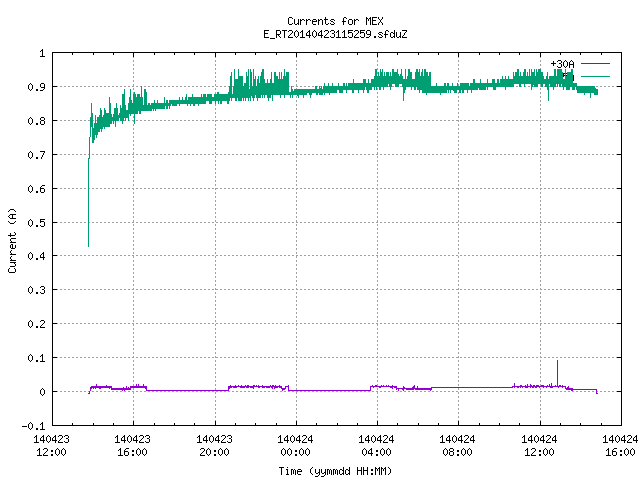The height and width of the screenshot is (480, 640).
Task: Click the "Current (A)" vertical axis label
Action: pyautogui.click(x=12, y=240)
